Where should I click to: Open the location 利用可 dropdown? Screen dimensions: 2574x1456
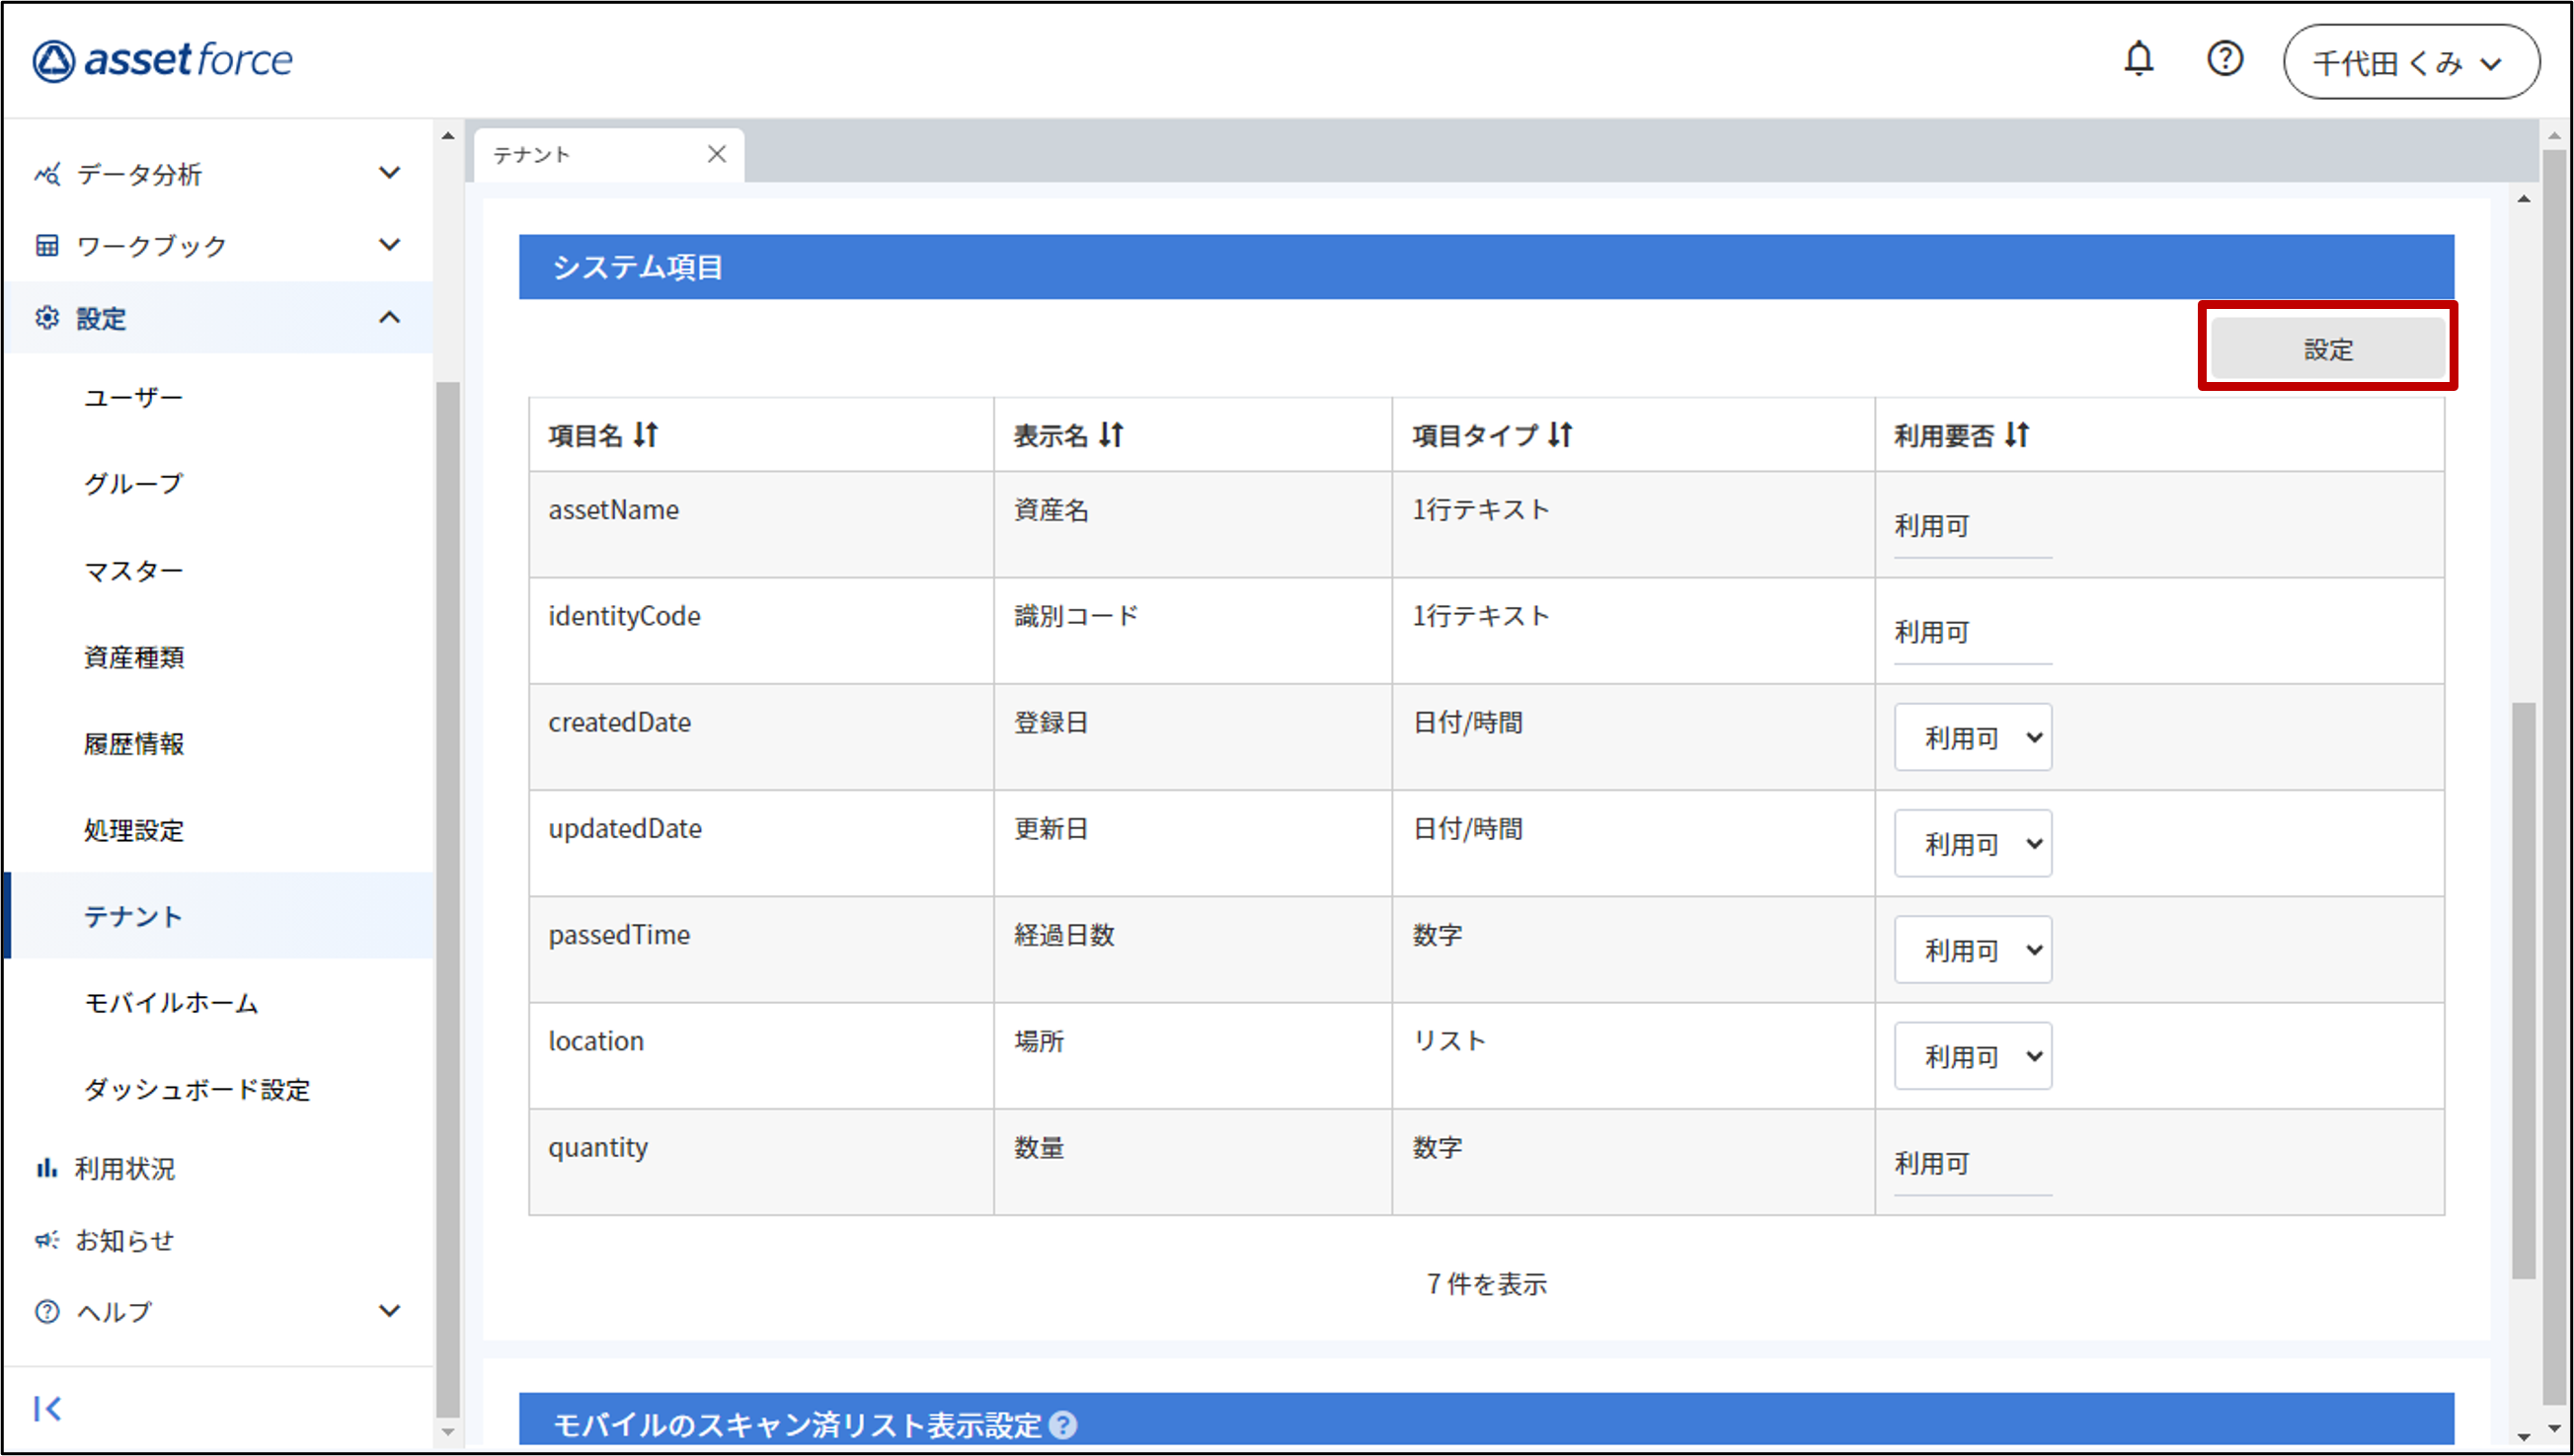click(1972, 1056)
